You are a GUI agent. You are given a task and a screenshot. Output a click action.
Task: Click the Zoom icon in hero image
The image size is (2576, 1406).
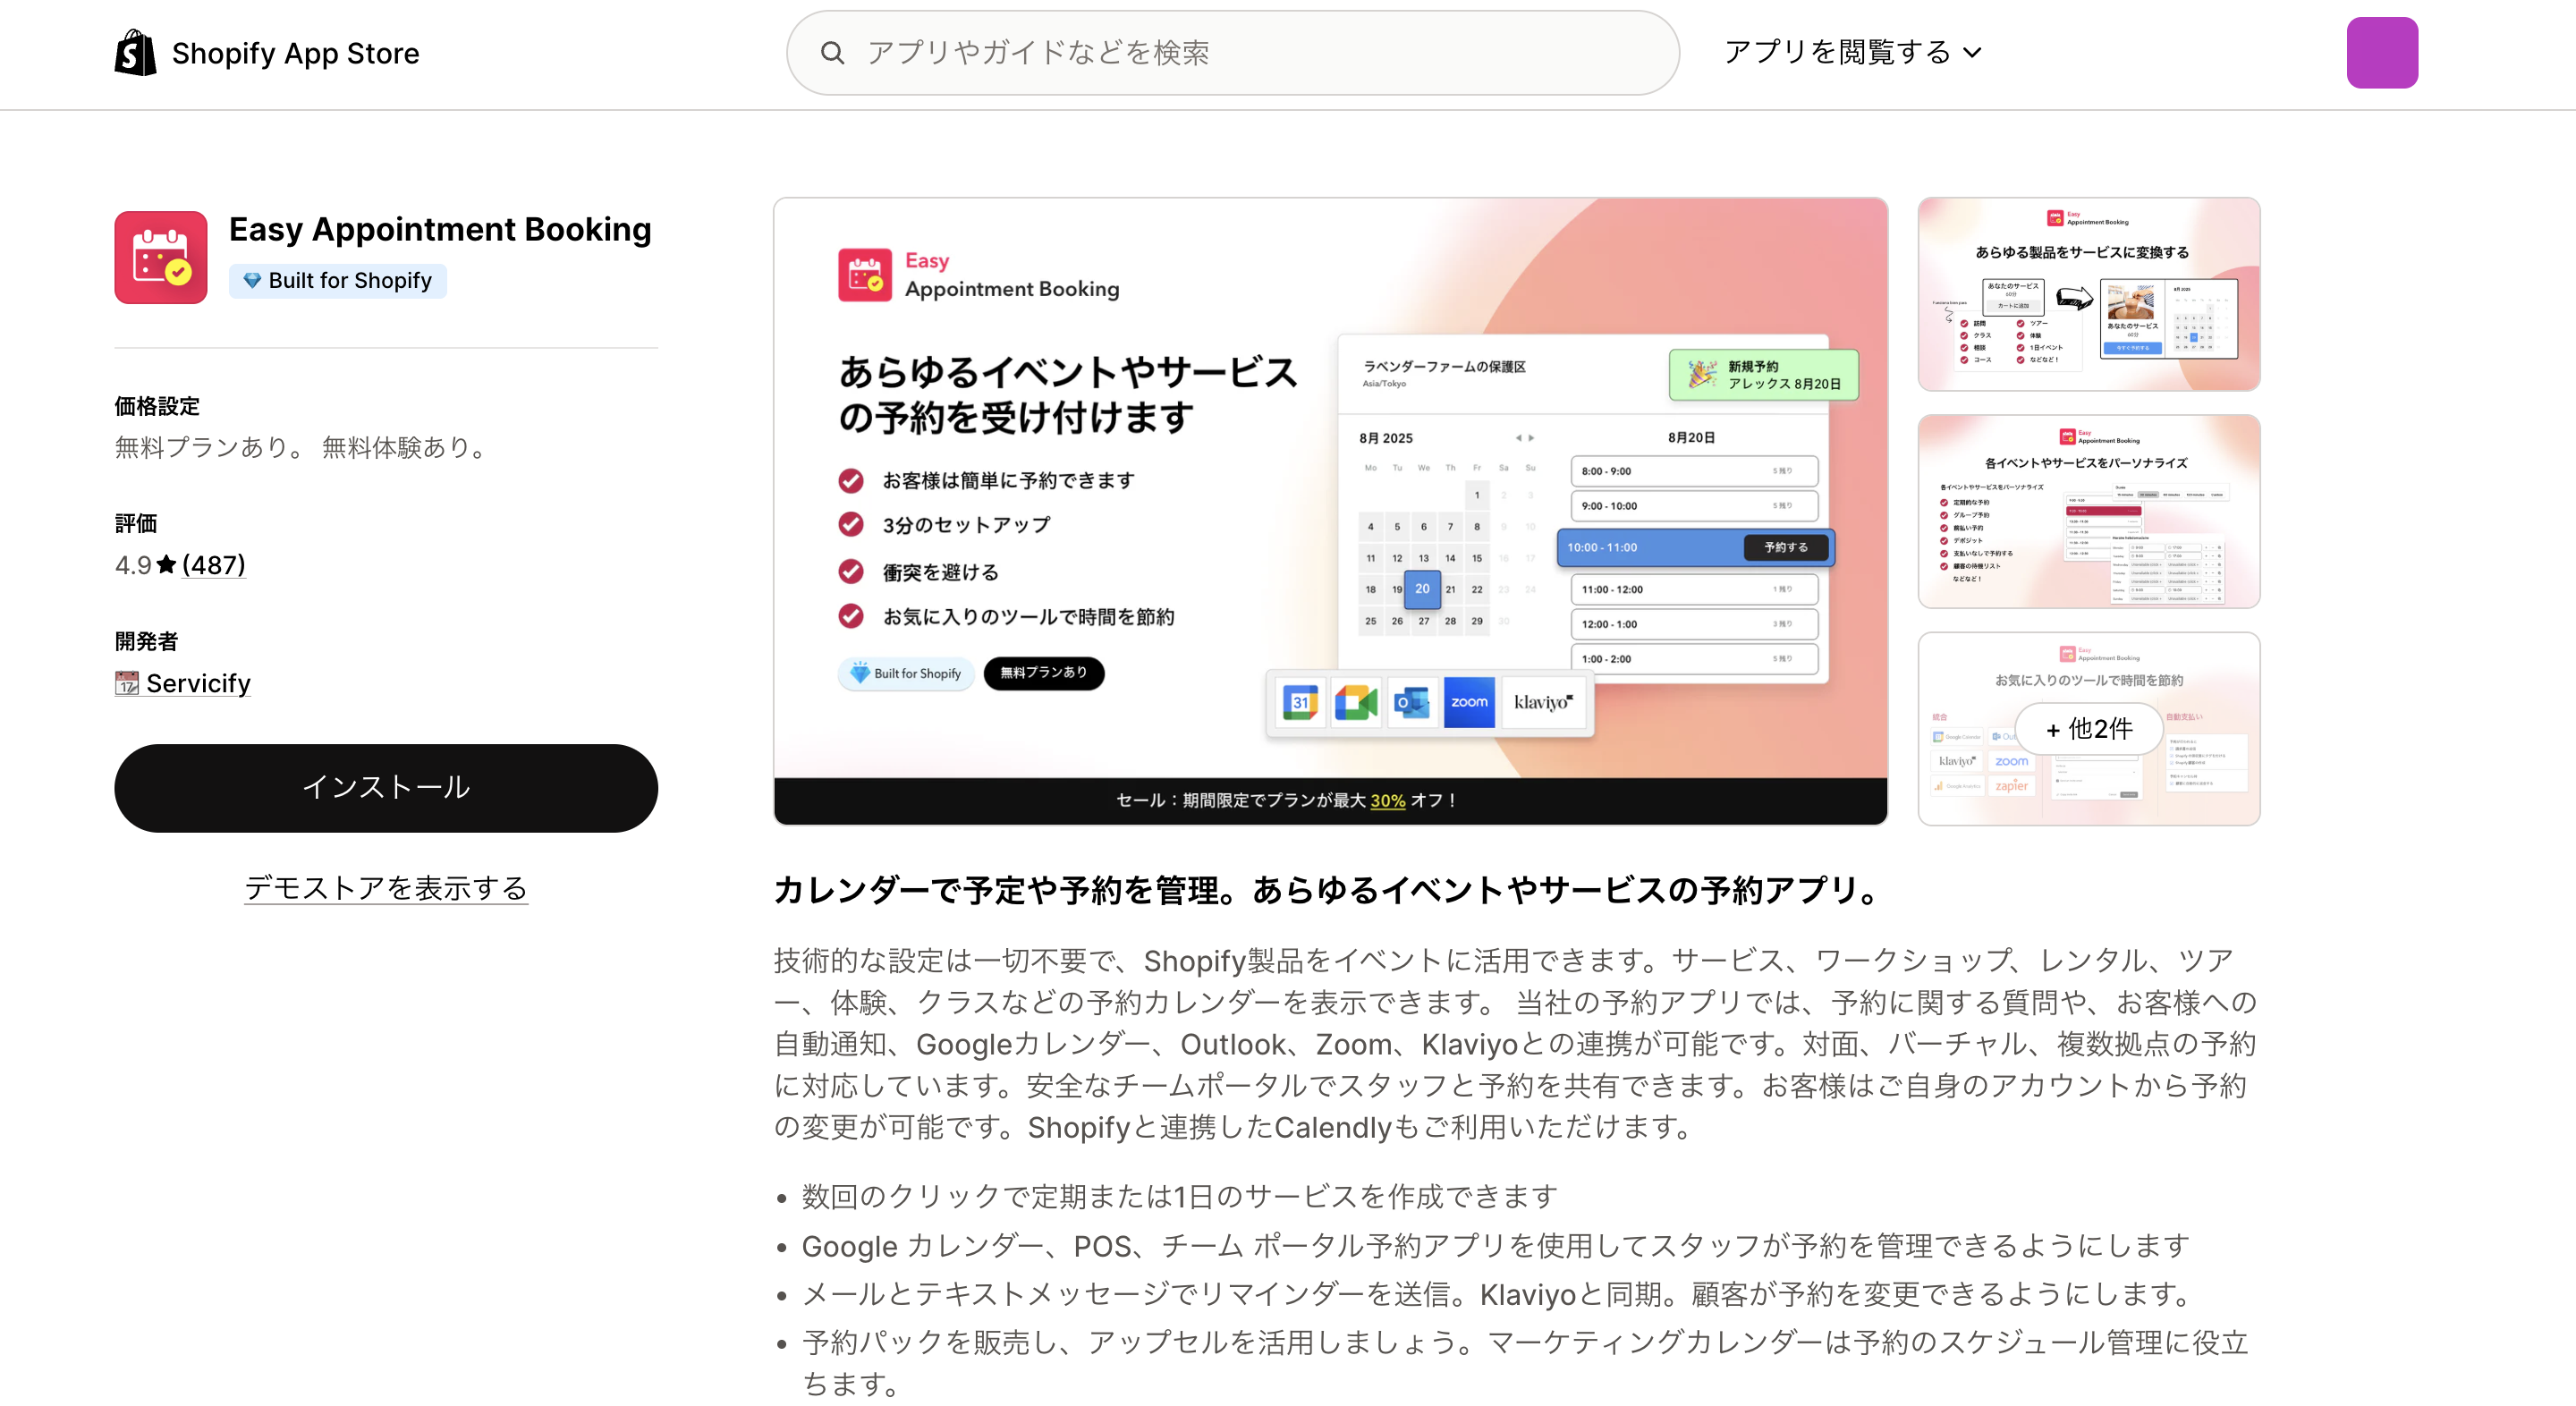point(1469,702)
